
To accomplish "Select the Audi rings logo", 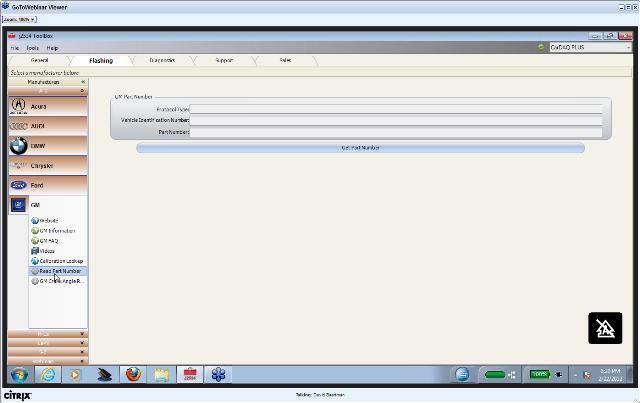I will pyautogui.click(x=18, y=126).
